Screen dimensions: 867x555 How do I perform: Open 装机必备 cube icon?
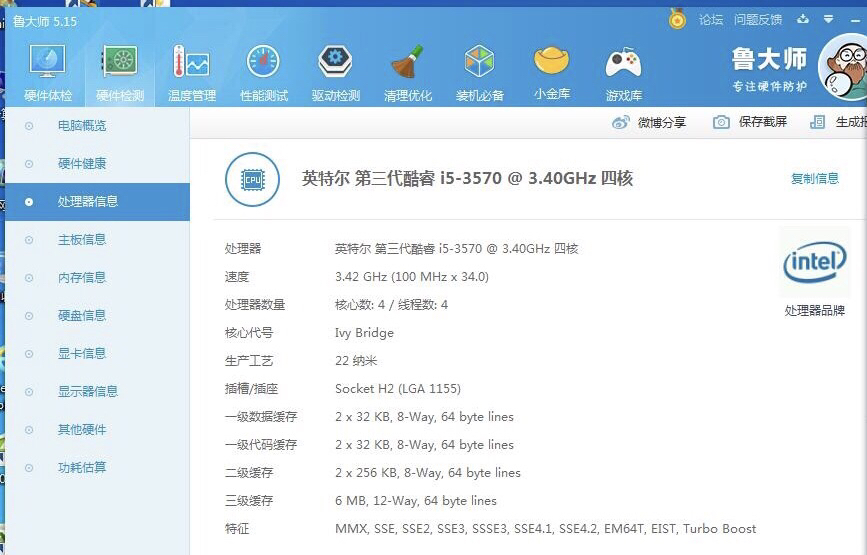[479, 73]
